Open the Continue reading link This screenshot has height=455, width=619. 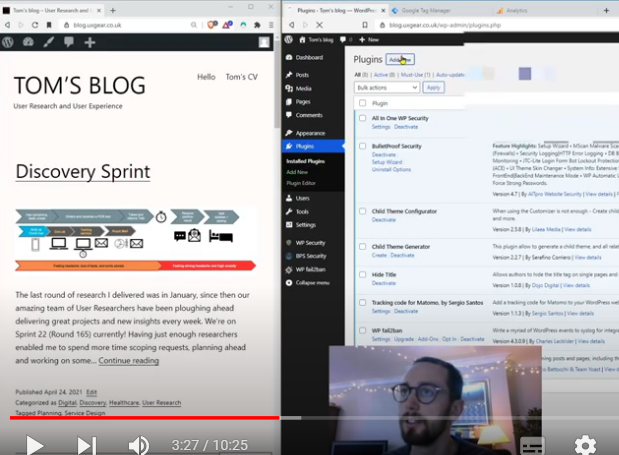pos(128,360)
